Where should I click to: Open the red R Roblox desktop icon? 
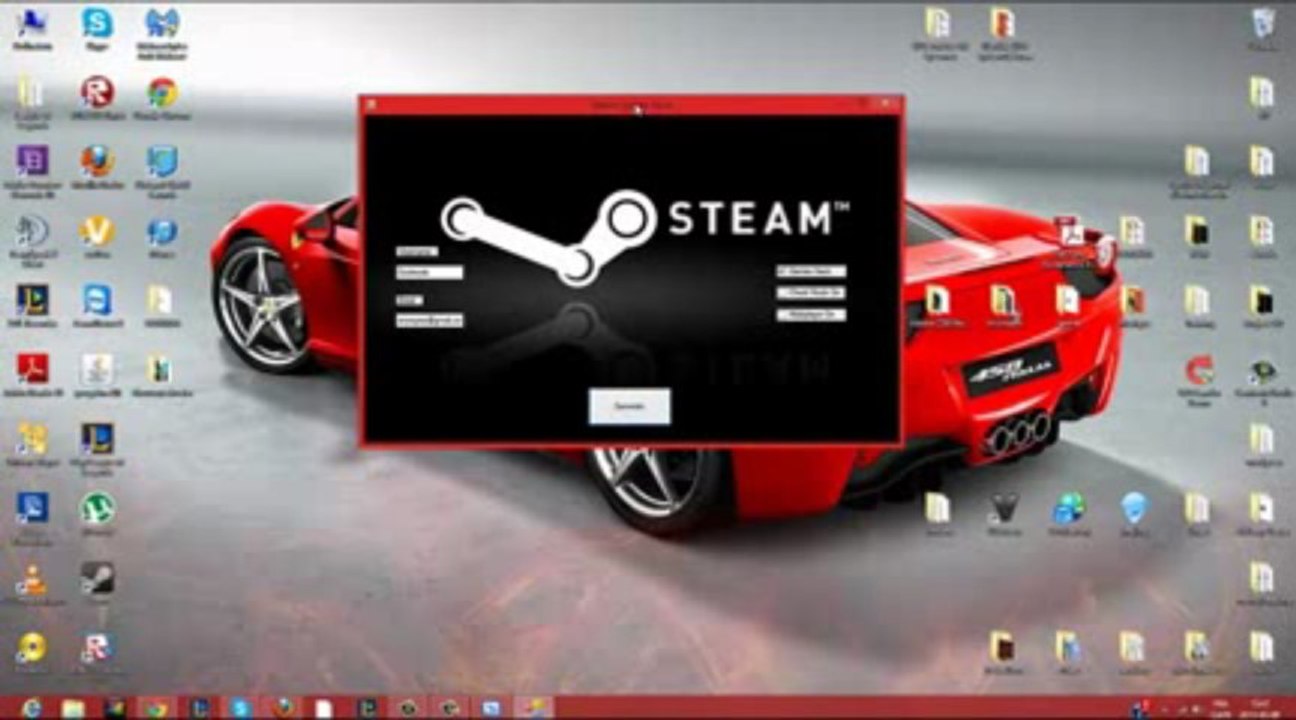(x=97, y=92)
